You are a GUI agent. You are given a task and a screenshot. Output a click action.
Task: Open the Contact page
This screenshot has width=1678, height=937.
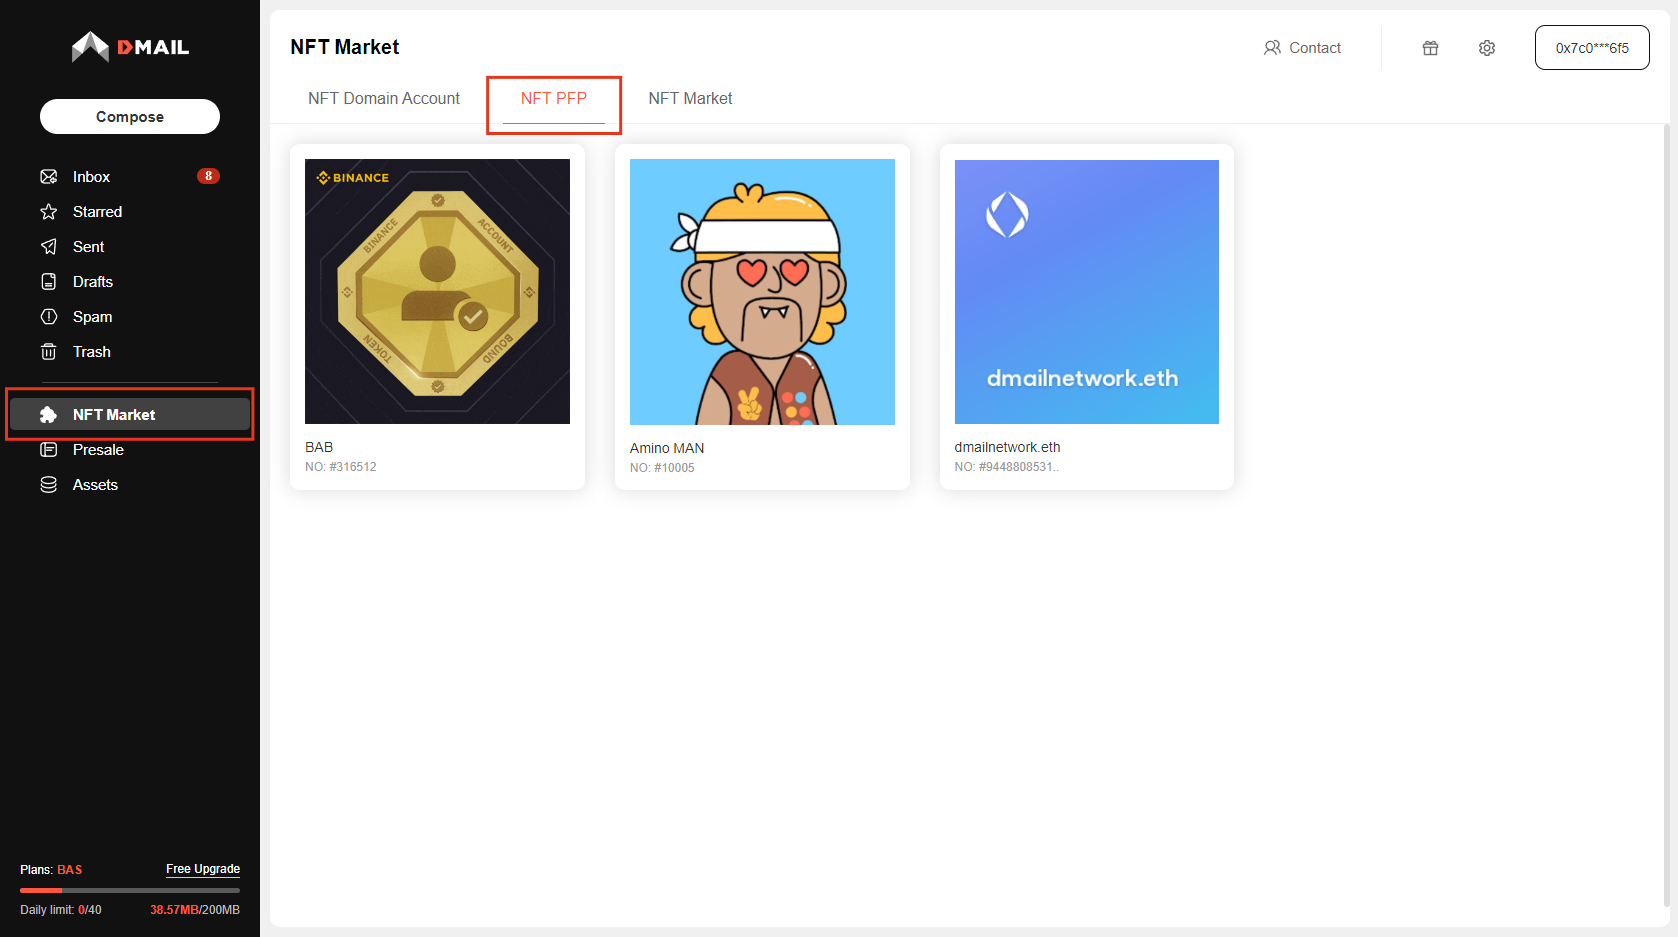pos(1303,47)
